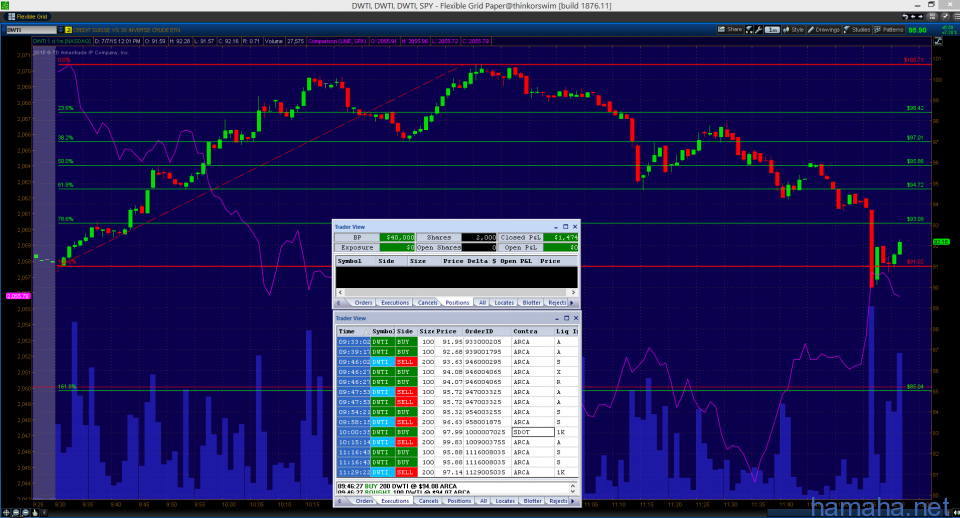This screenshot has height=518, width=960.
Task: Select Blotter tab in upper Trader View
Action: [531, 302]
